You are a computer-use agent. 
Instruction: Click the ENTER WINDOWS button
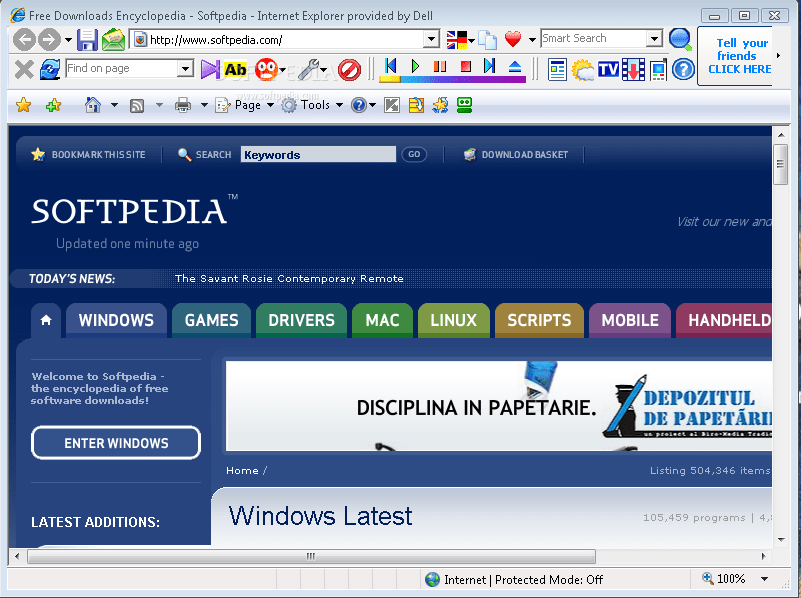coord(116,443)
